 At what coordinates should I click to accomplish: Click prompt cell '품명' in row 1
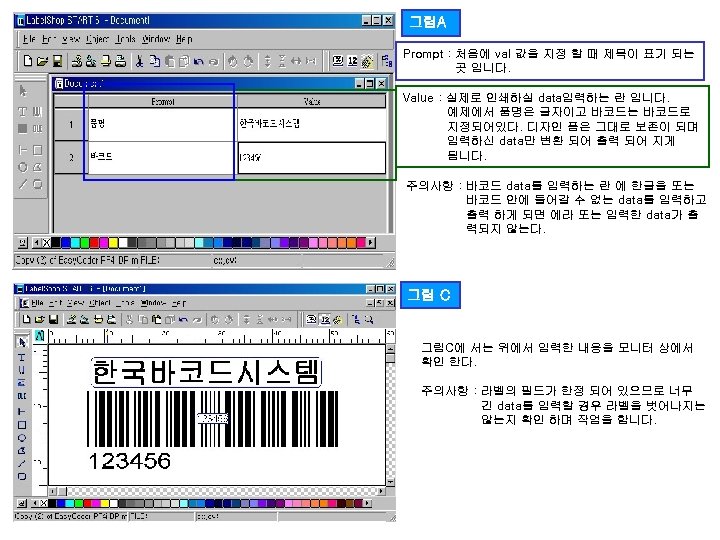click(x=161, y=124)
